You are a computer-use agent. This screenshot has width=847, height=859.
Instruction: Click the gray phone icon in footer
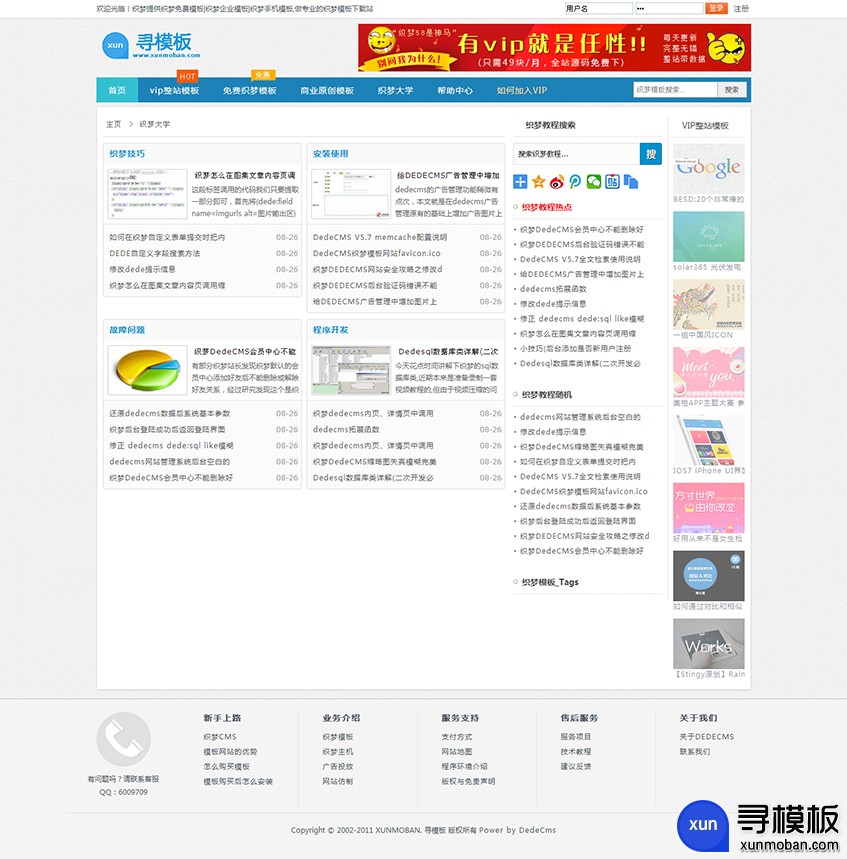click(123, 739)
